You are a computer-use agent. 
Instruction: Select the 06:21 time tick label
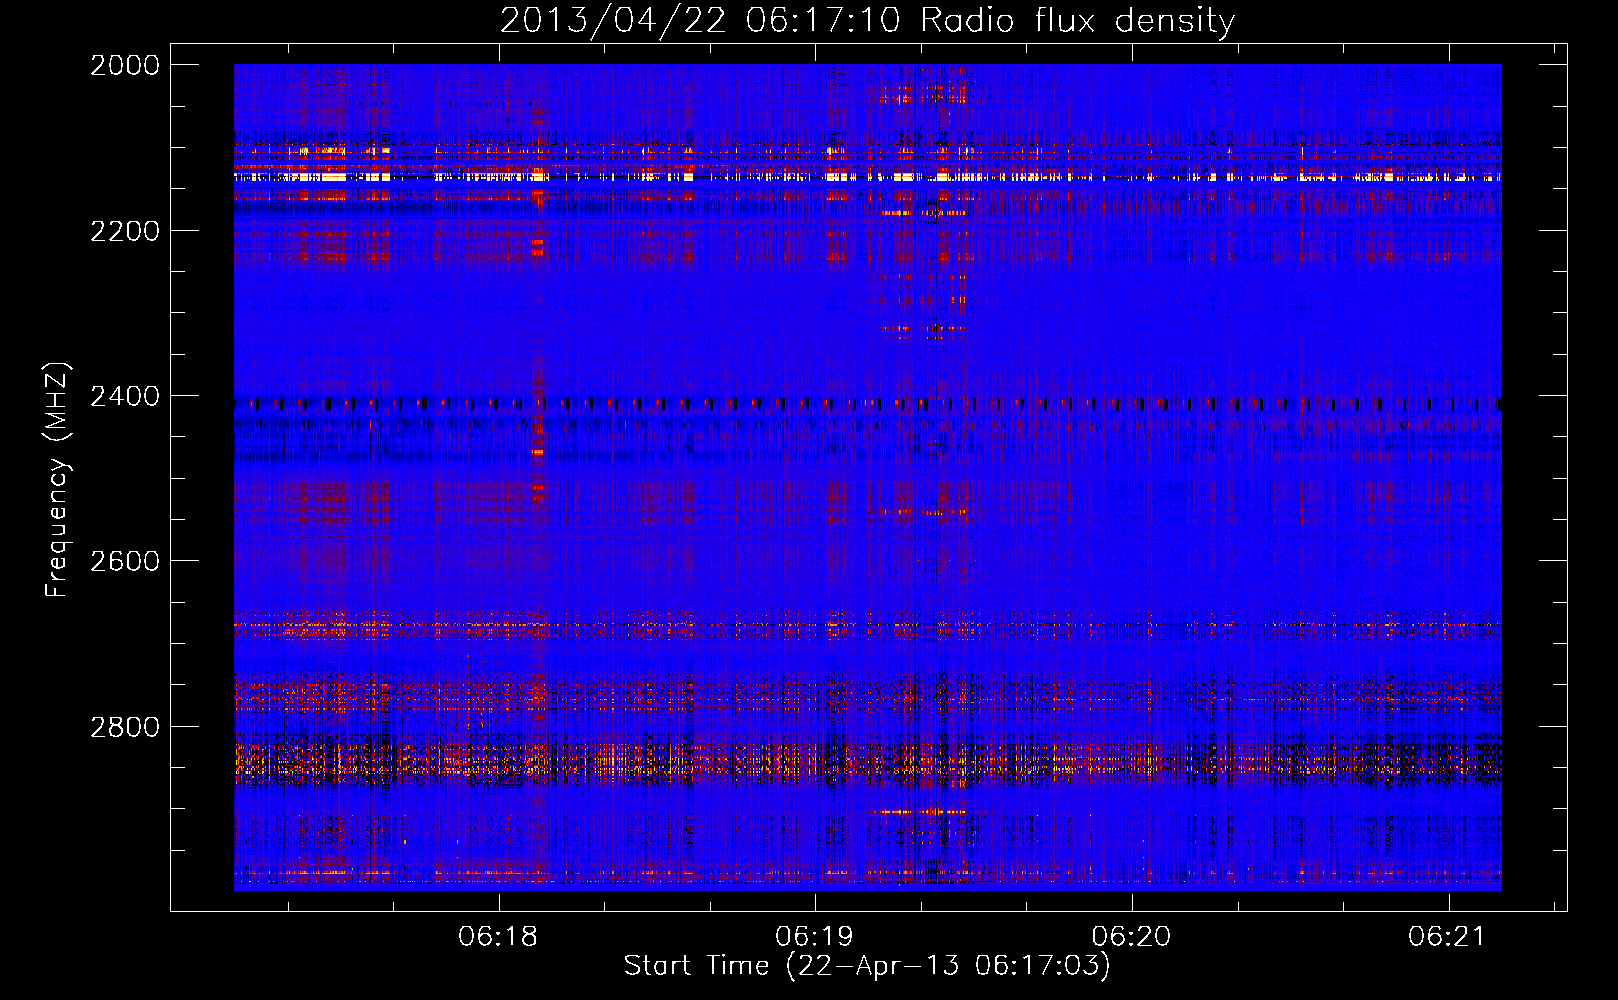tap(1448, 937)
